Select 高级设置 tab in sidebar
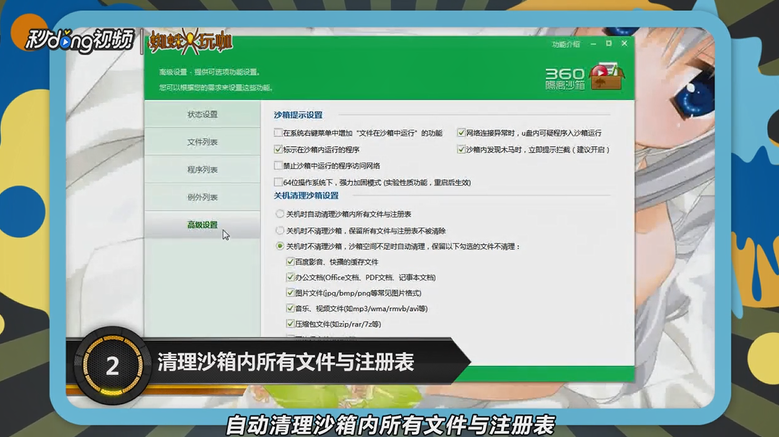The image size is (779, 437). click(202, 225)
